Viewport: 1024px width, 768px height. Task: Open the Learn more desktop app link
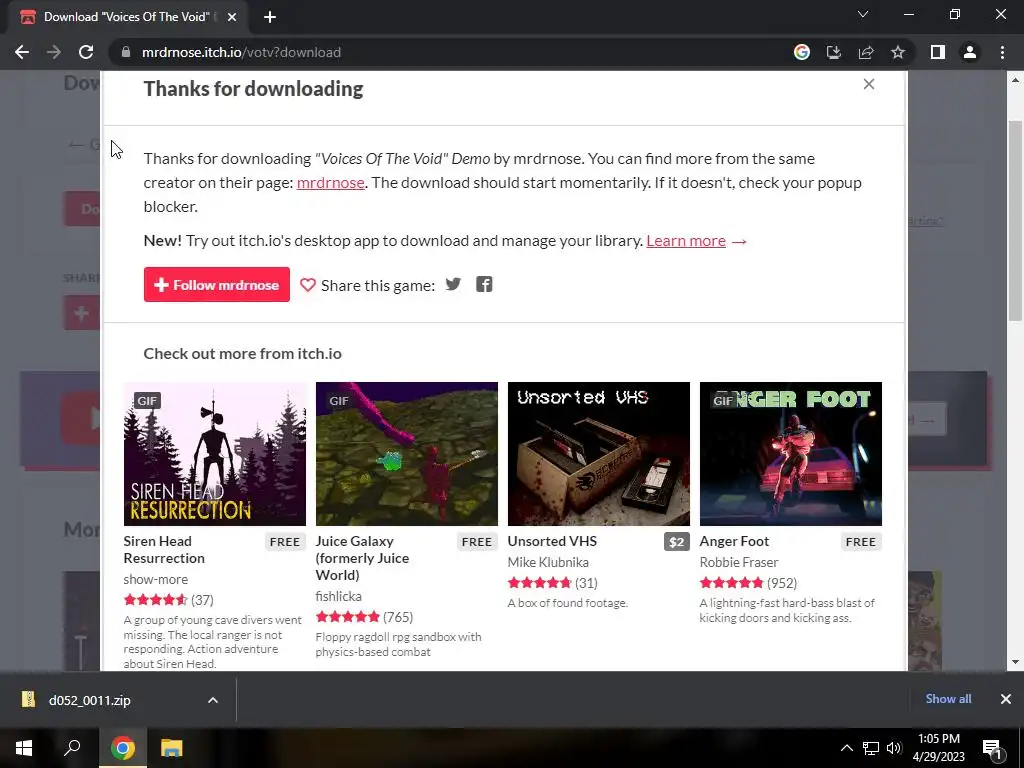click(x=686, y=240)
